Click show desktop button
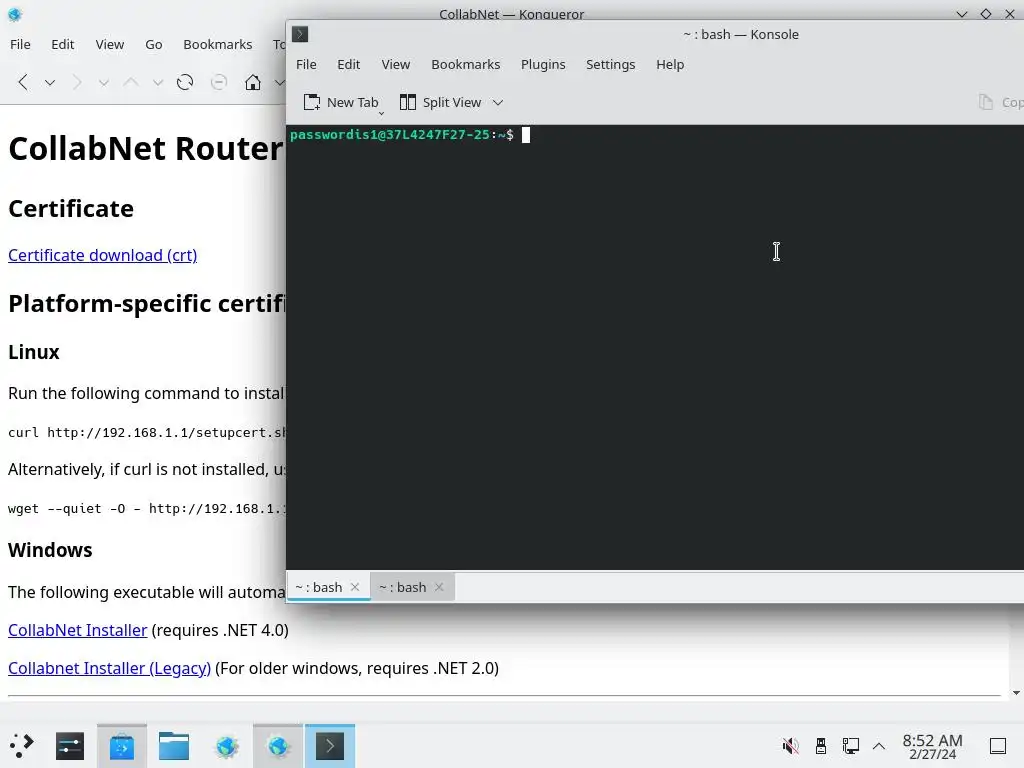The image size is (1024, 768). point(998,746)
